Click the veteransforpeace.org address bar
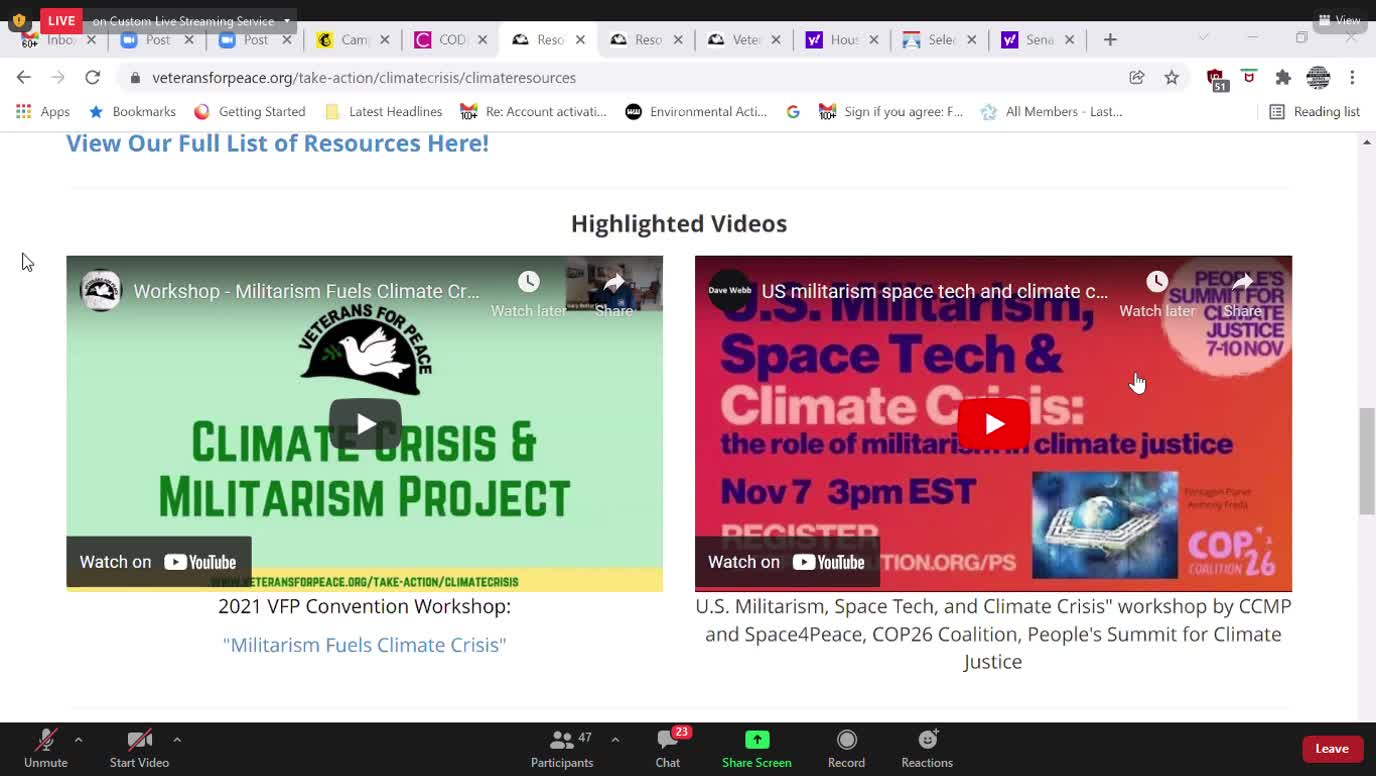 [364, 77]
